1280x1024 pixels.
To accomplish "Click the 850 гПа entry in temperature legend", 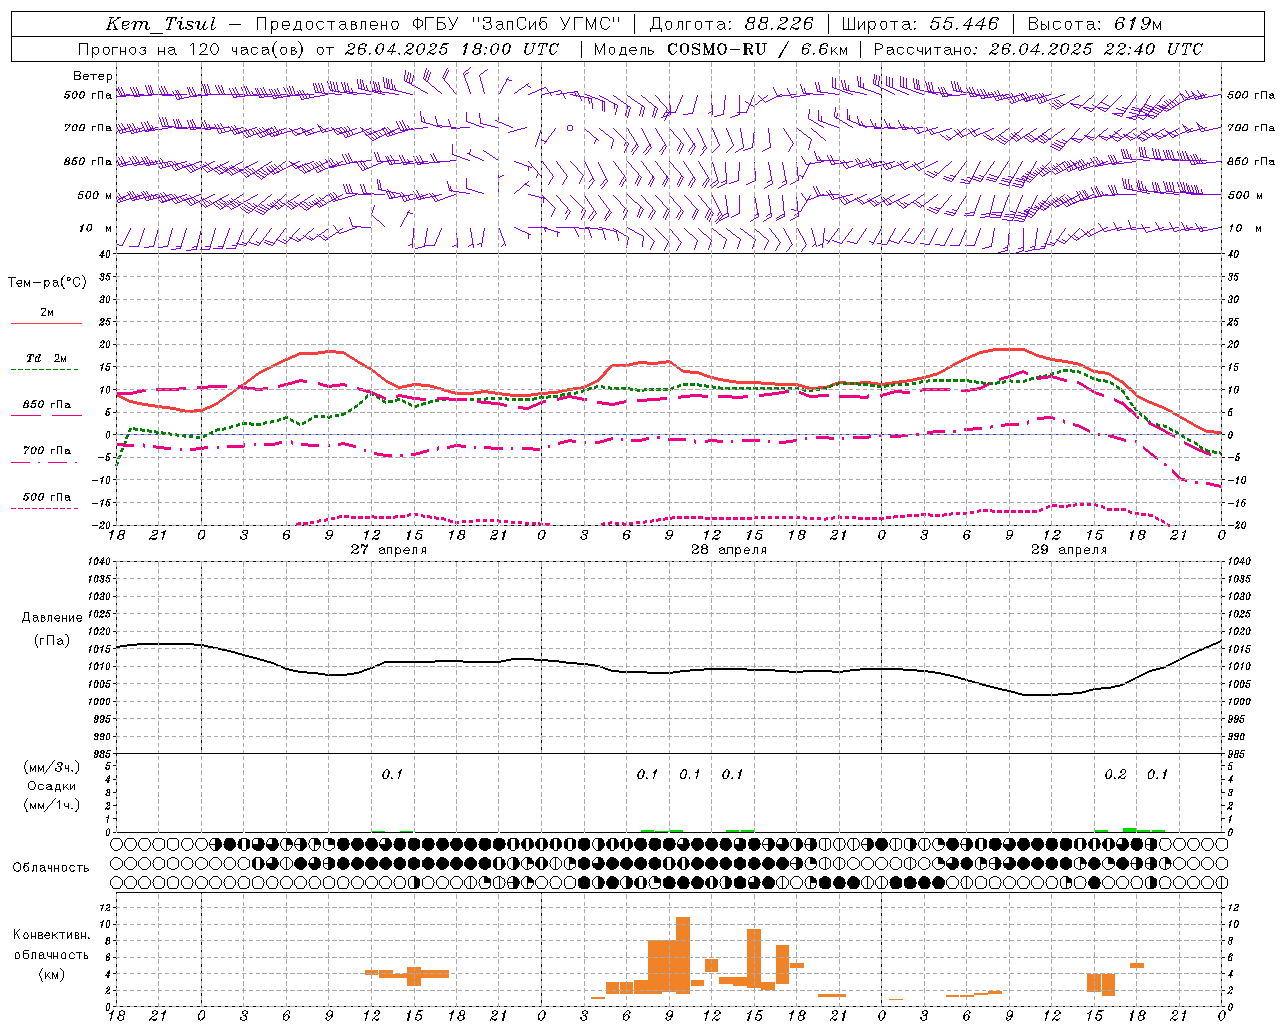I will click(x=46, y=405).
